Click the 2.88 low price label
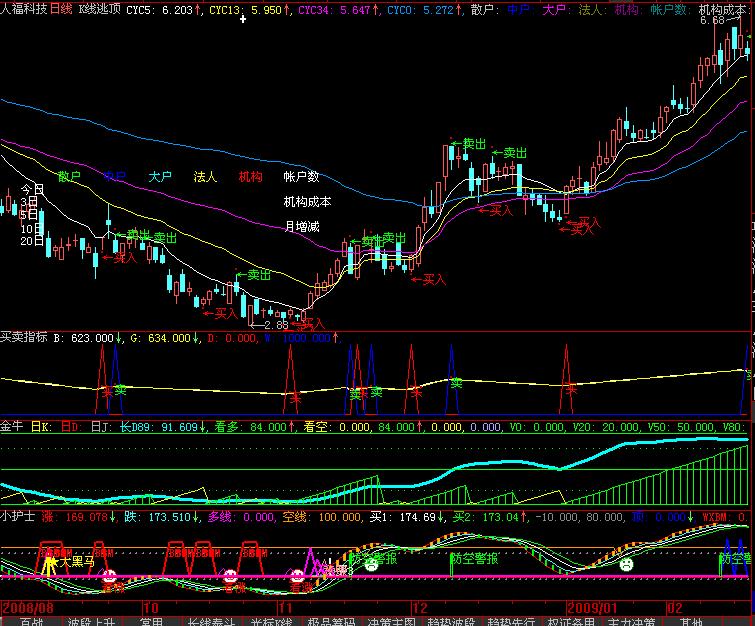 pyautogui.click(x=276, y=326)
